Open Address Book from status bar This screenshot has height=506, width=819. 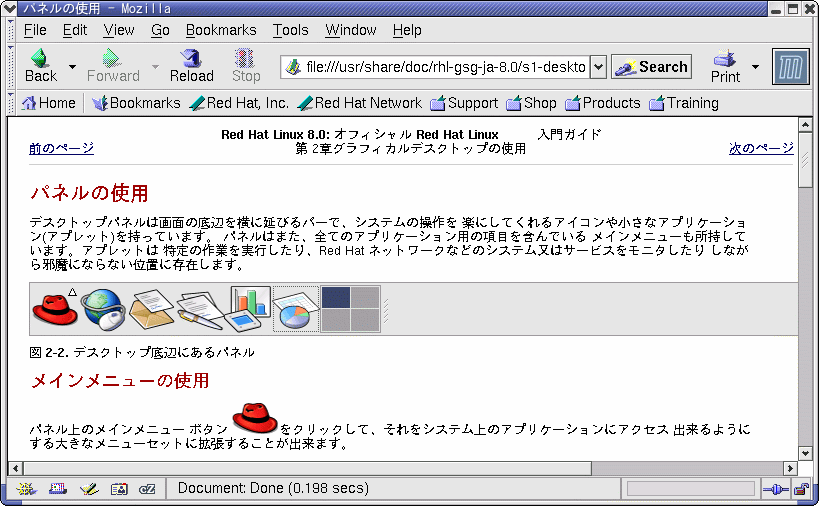pyautogui.click(x=119, y=489)
